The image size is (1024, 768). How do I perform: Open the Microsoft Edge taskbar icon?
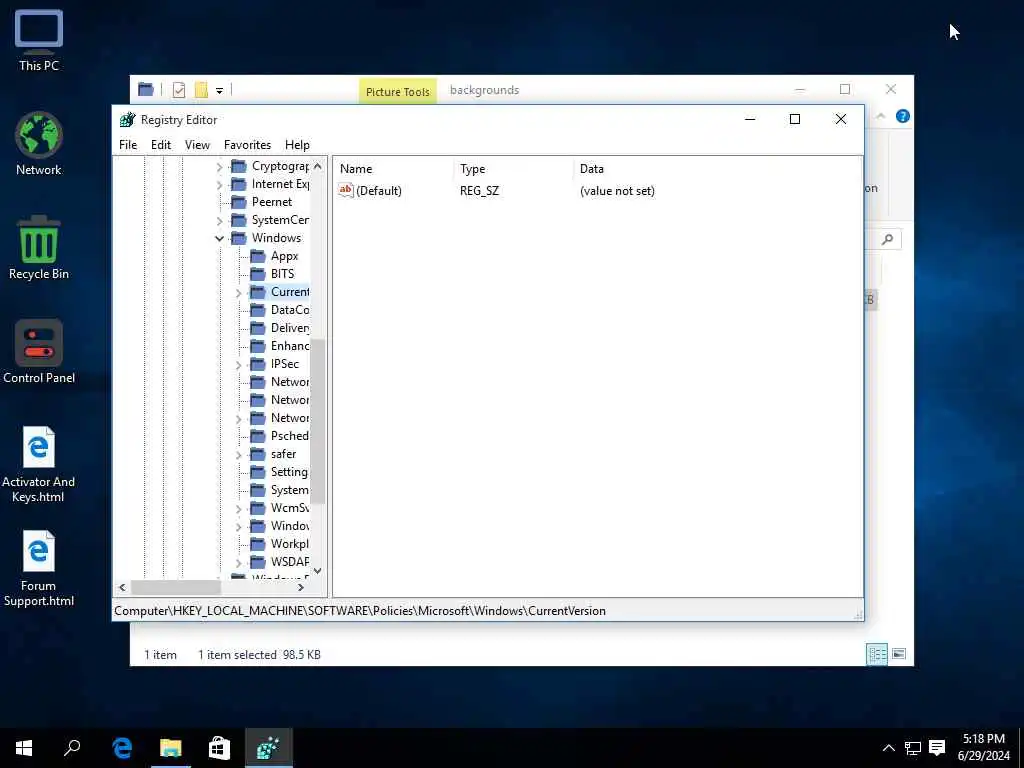point(122,748)
